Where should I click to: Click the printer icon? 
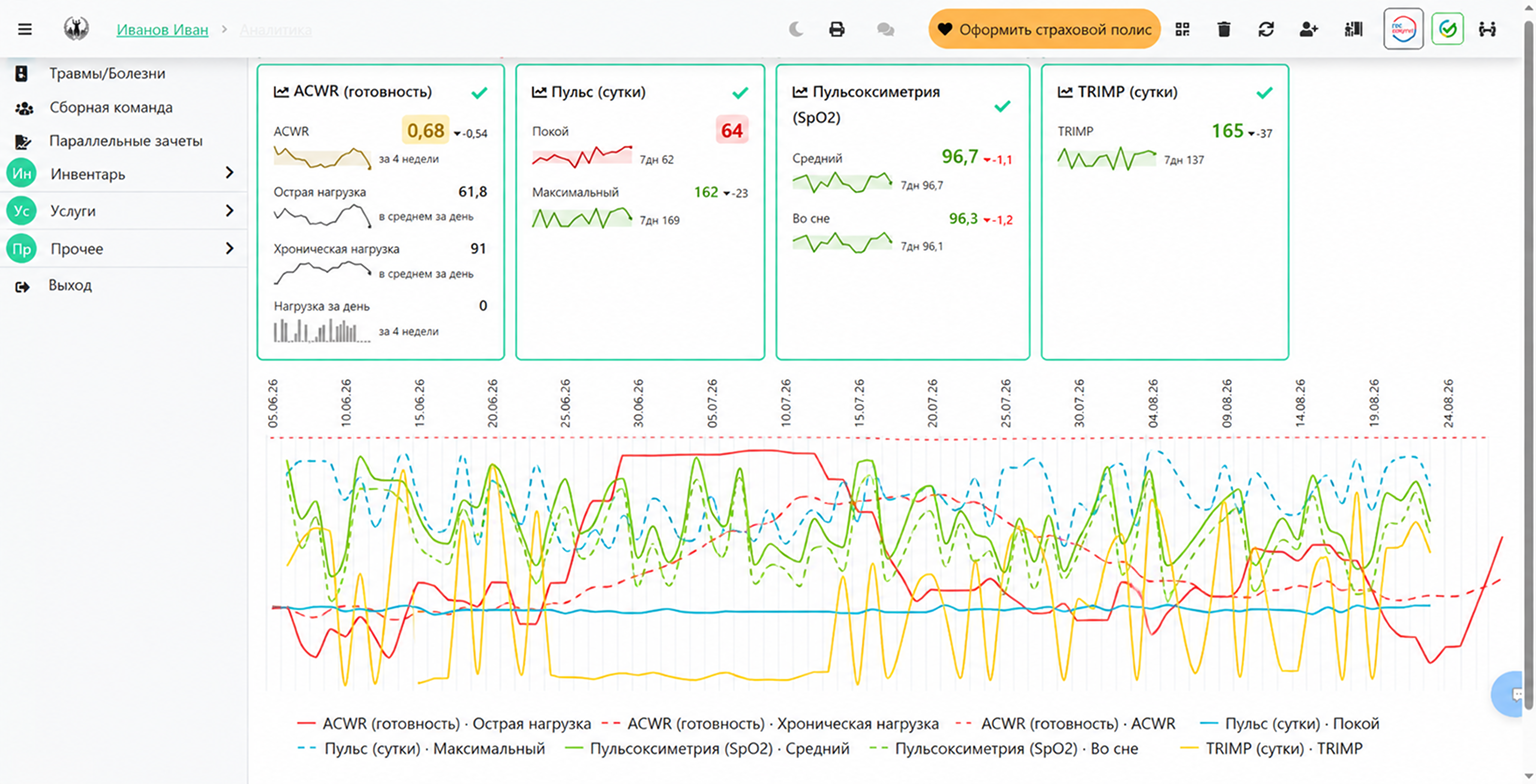click(837, 29)
